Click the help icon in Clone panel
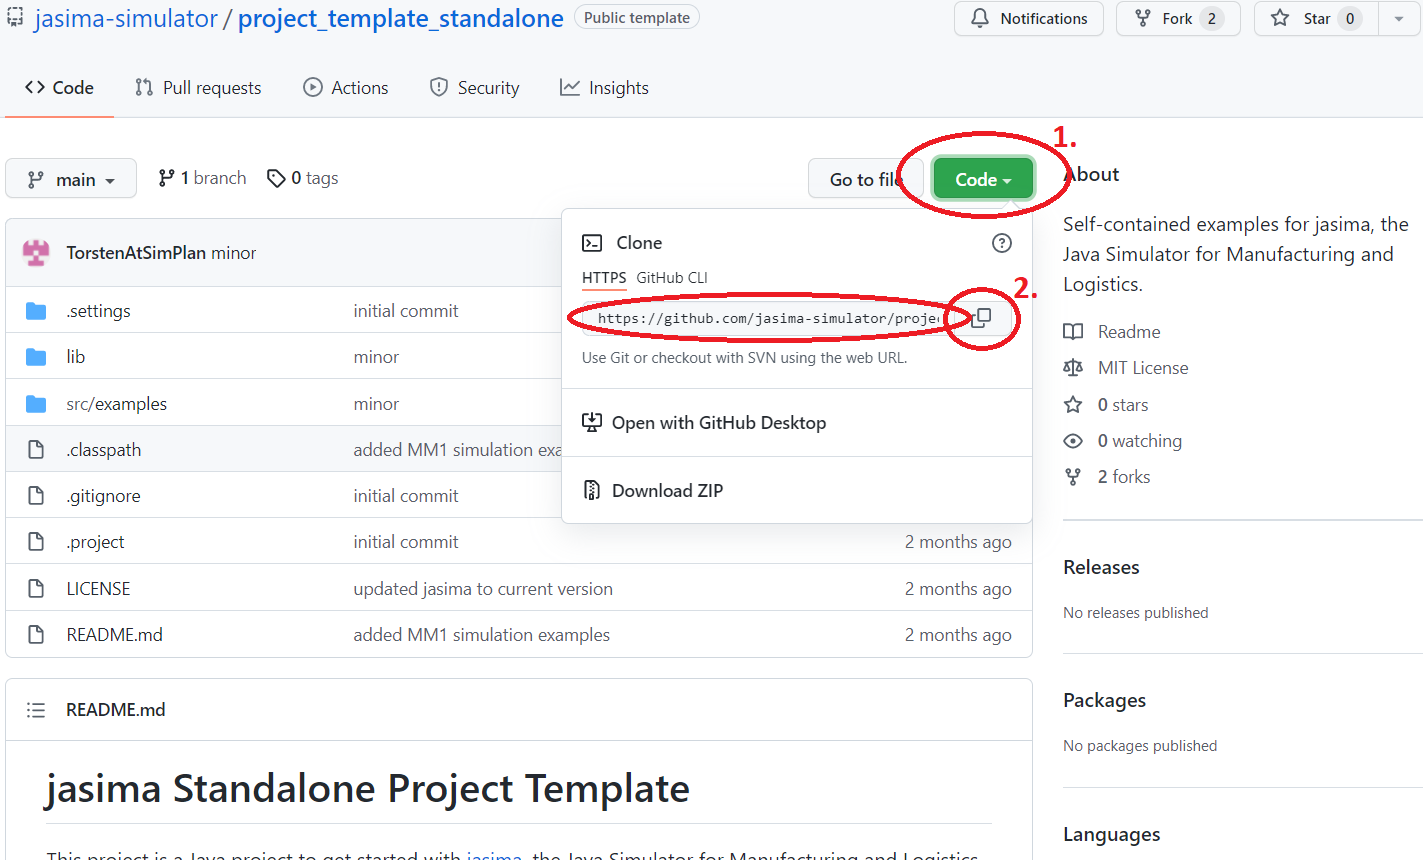This screenshot has height=860, width=1423. coord(1001,243)
